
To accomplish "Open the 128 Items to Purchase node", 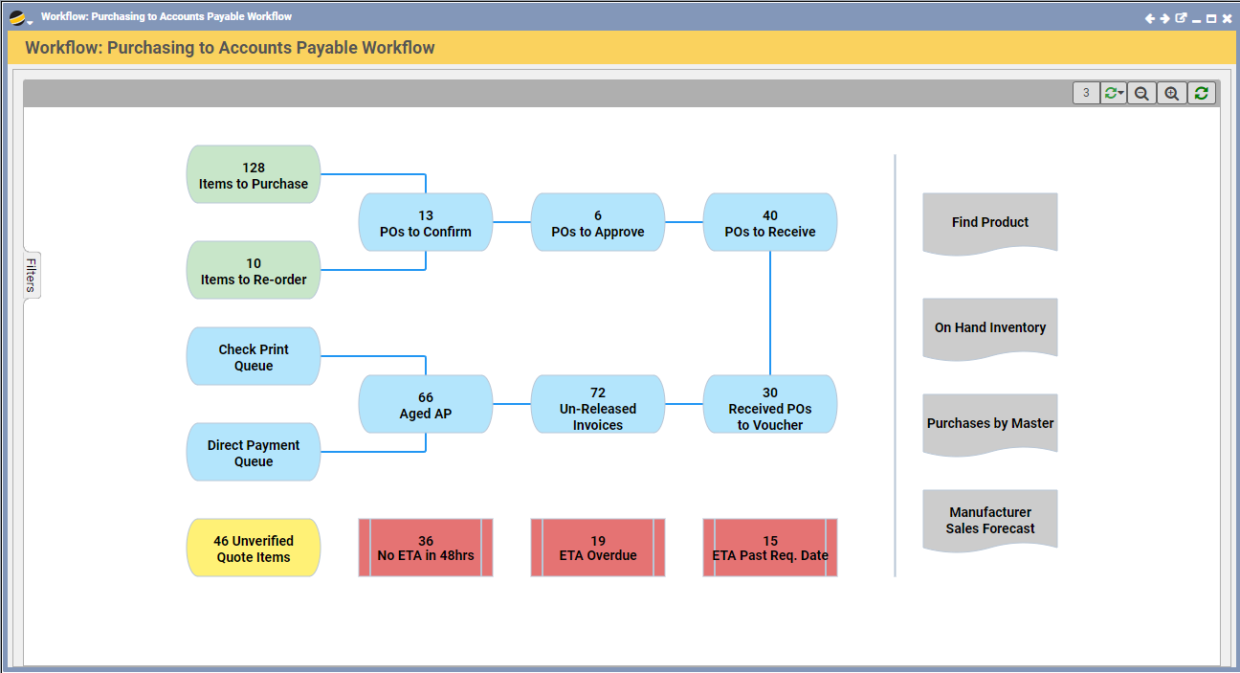I will (x=252, y=174).
